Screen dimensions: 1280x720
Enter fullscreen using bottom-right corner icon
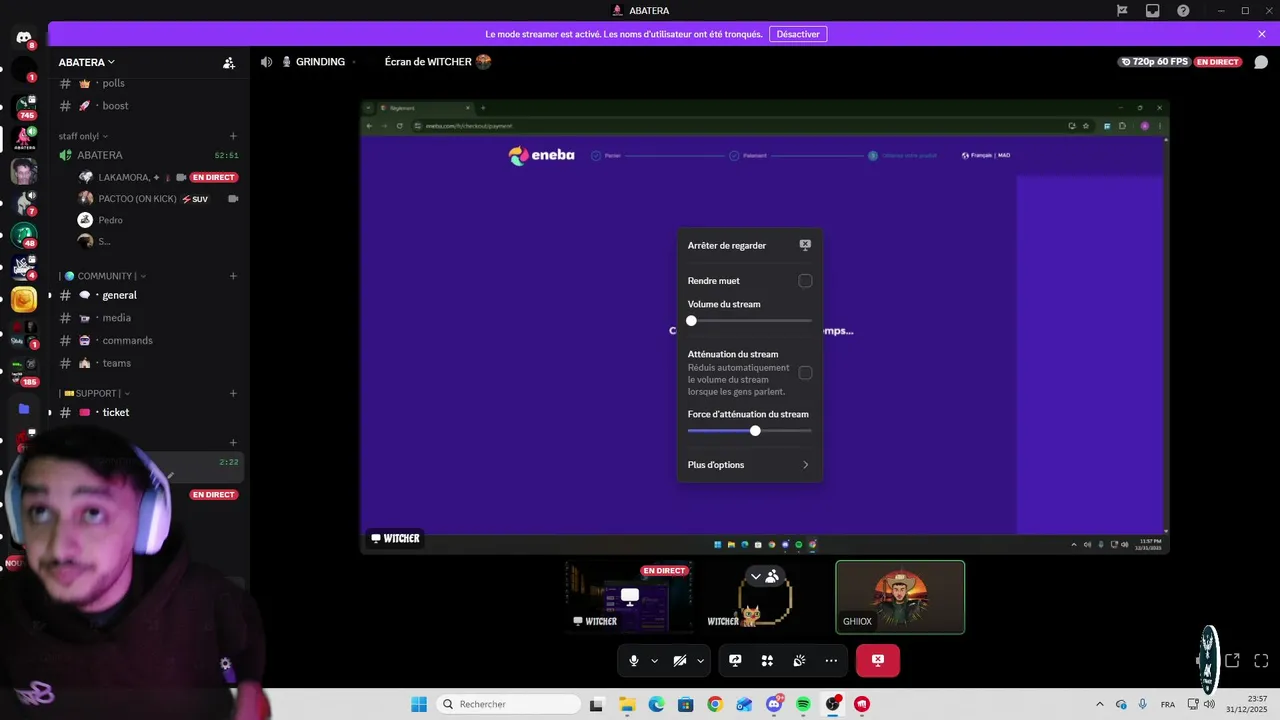1261,661
